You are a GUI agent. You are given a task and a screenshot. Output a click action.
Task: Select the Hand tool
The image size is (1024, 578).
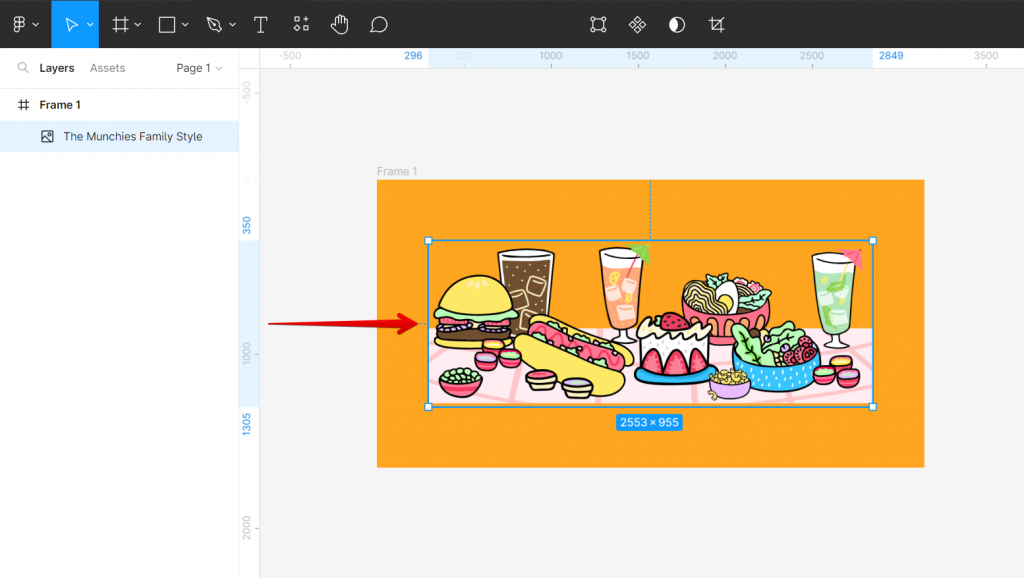[x=339, y=24]
